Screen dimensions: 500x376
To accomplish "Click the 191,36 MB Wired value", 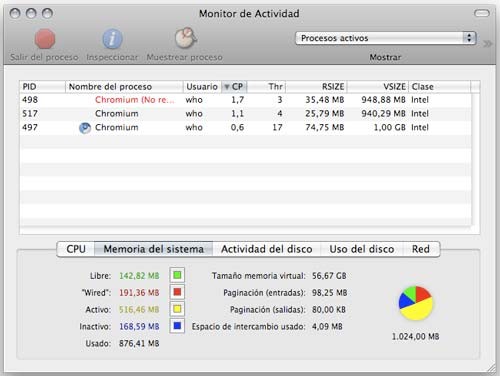I will pyautogui.click(x=139, y=293).
